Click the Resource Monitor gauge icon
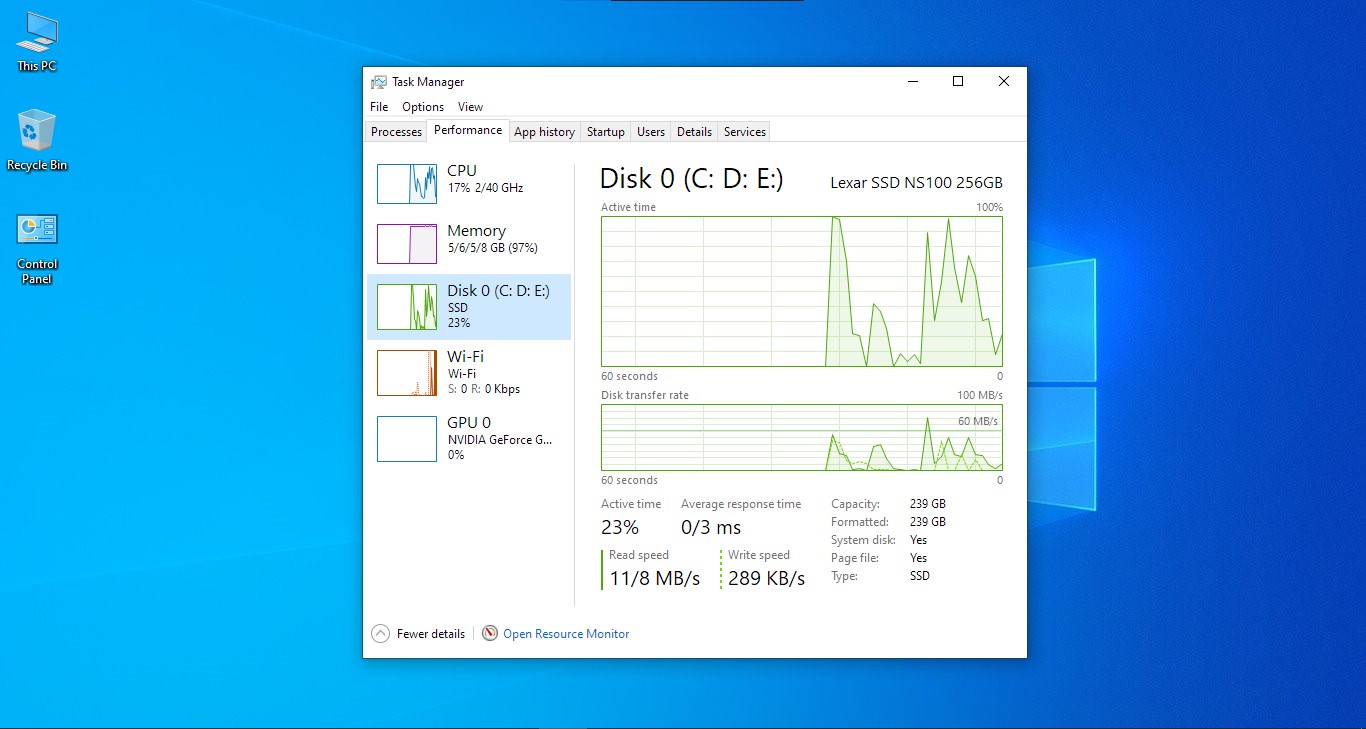1366x729 pixels. [490, 633]
